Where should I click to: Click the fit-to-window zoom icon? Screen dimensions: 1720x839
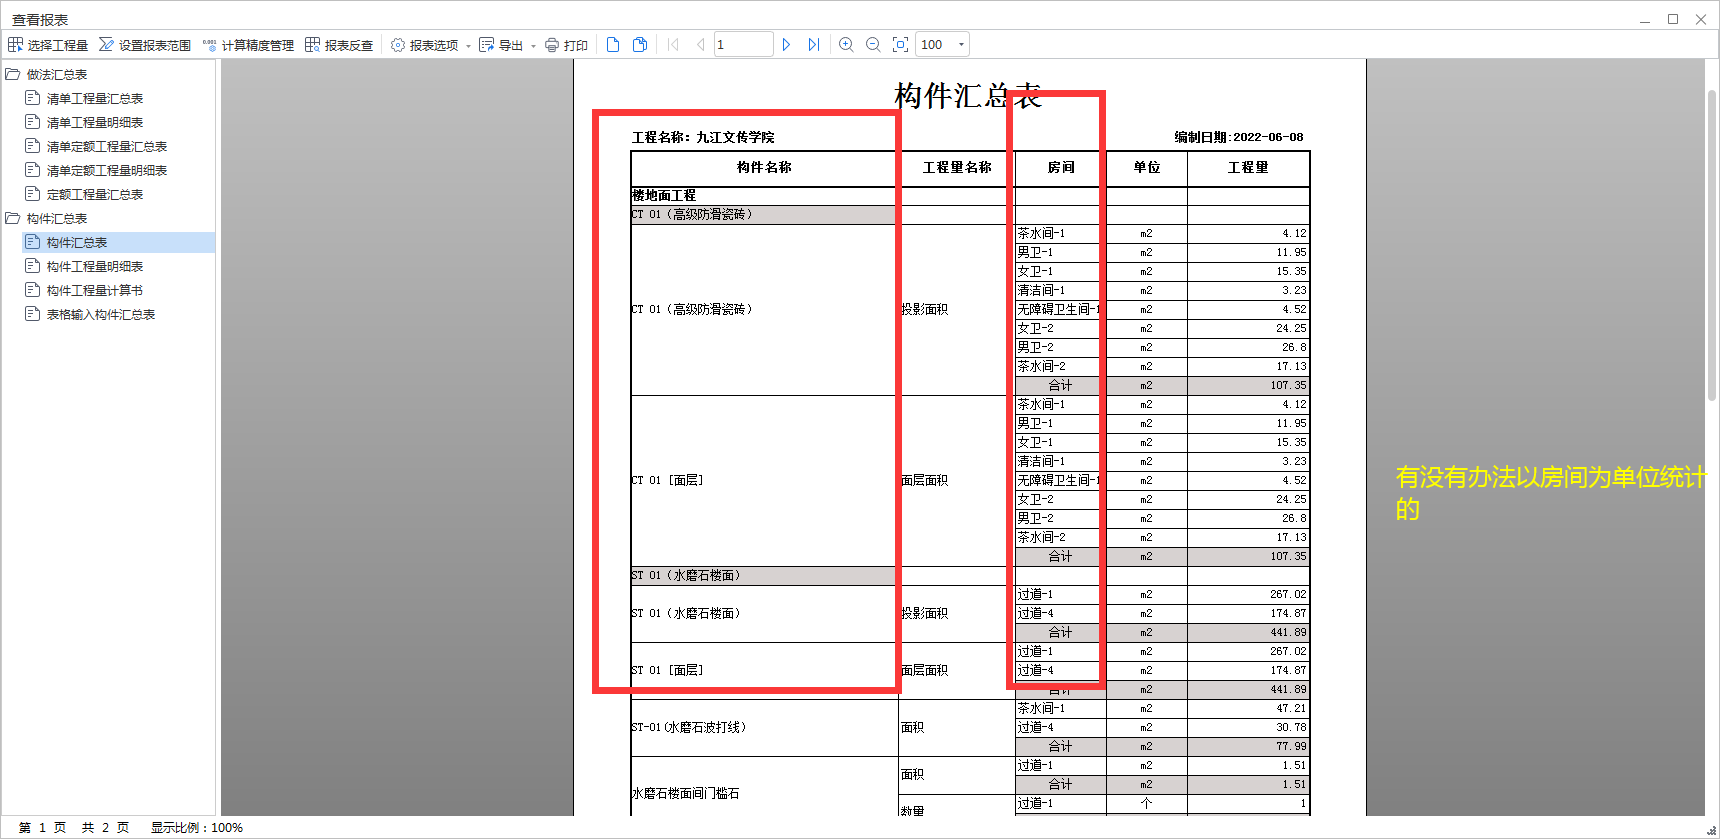pyautogui.click(x=900, y=45)
